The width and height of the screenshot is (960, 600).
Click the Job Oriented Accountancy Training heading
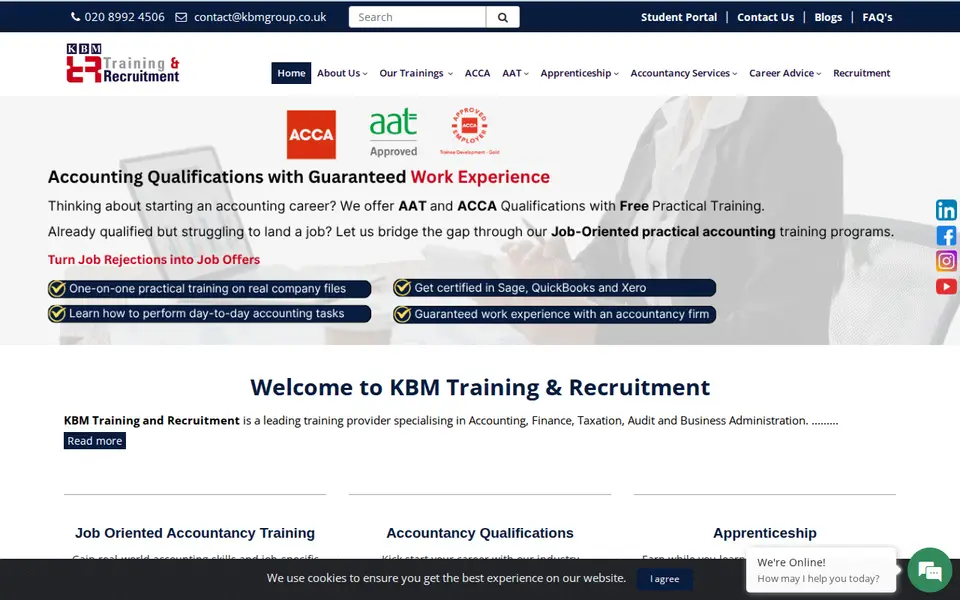[195, 533]
